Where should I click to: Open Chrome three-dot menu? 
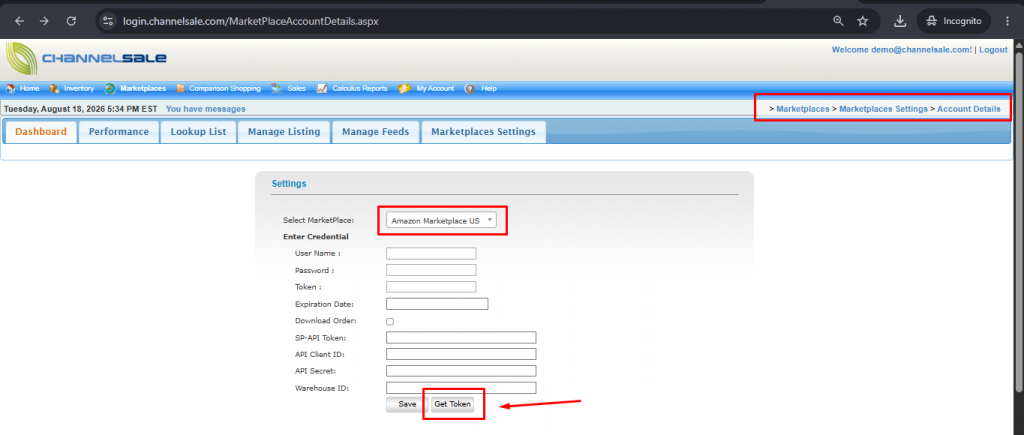(x=1006, y=21)
